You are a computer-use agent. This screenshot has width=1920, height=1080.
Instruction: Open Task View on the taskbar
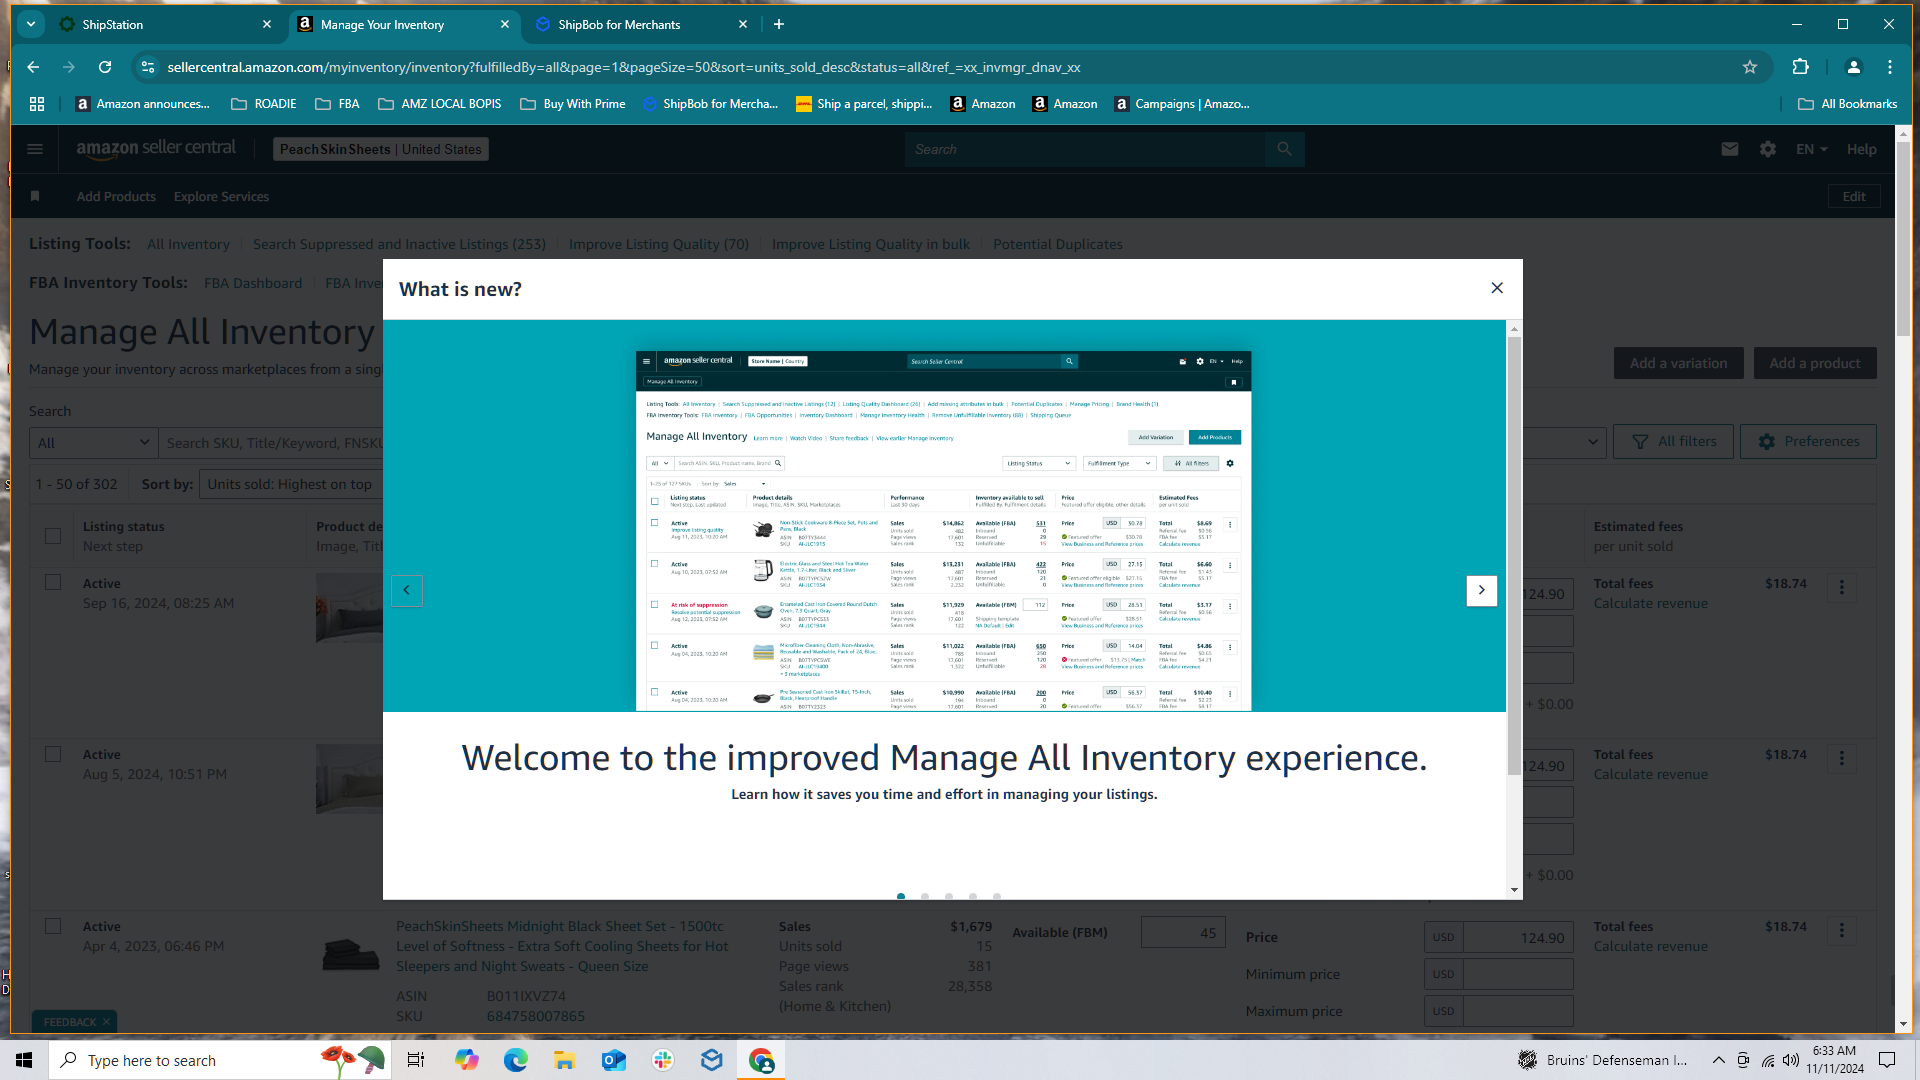point(416,1060)
